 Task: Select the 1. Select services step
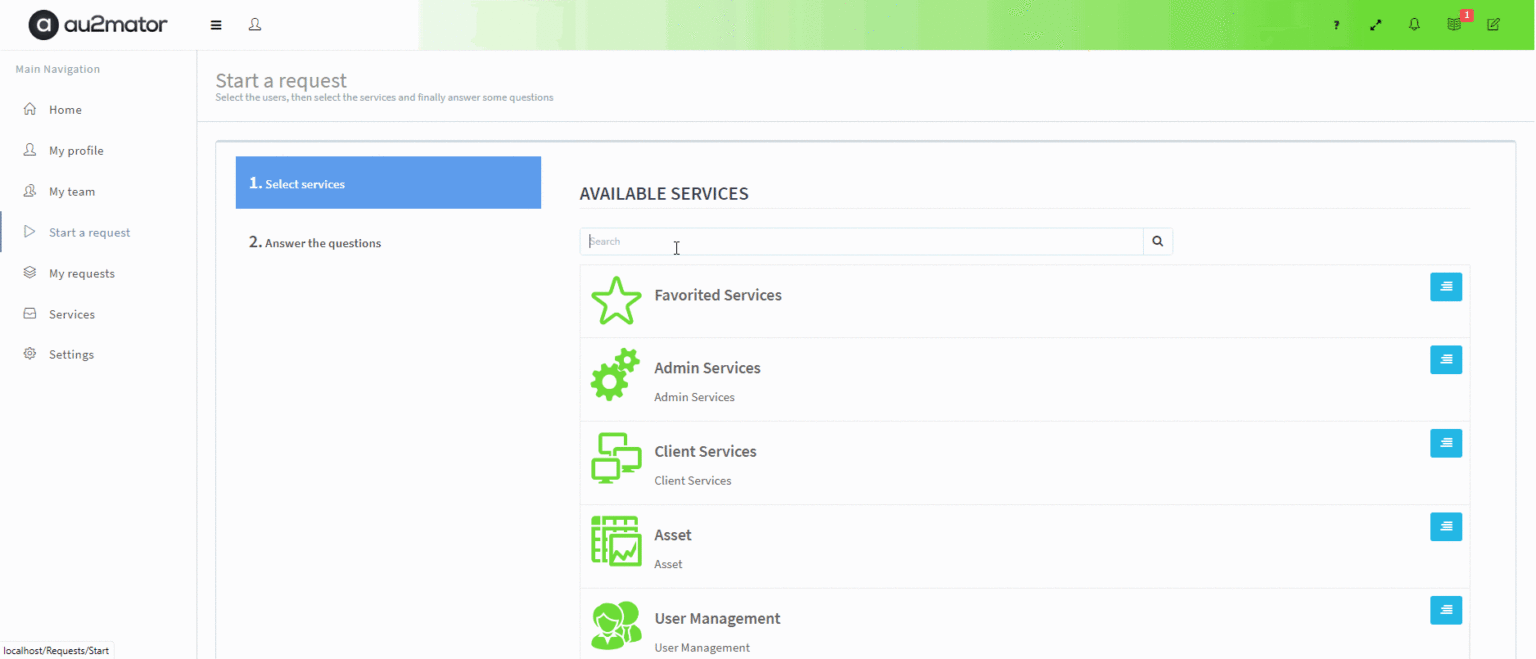point(388,183)
